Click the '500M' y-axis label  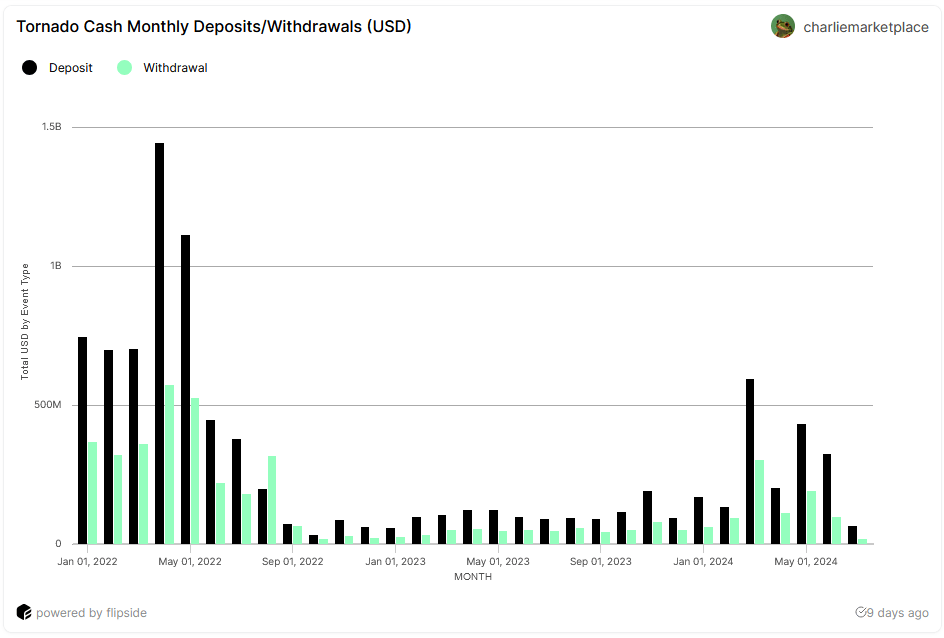coord(48,404)
